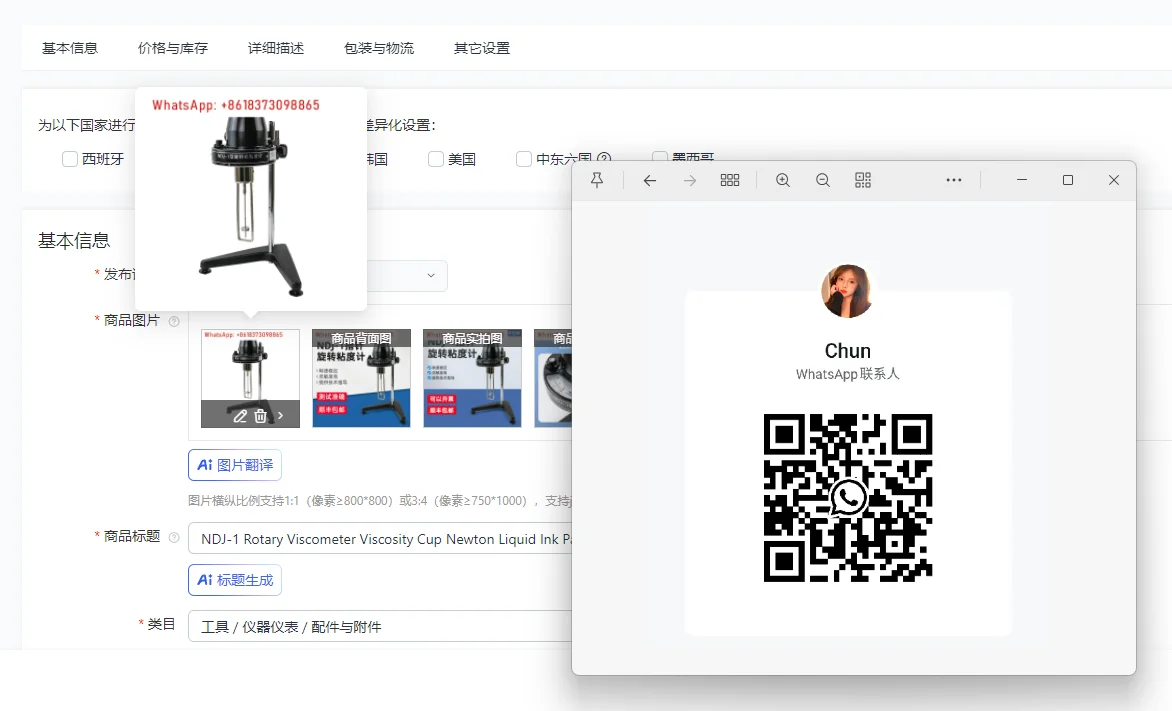Select the 商品实拍图 thumbnail
The image size is (1172, 711).
point(472,378)
